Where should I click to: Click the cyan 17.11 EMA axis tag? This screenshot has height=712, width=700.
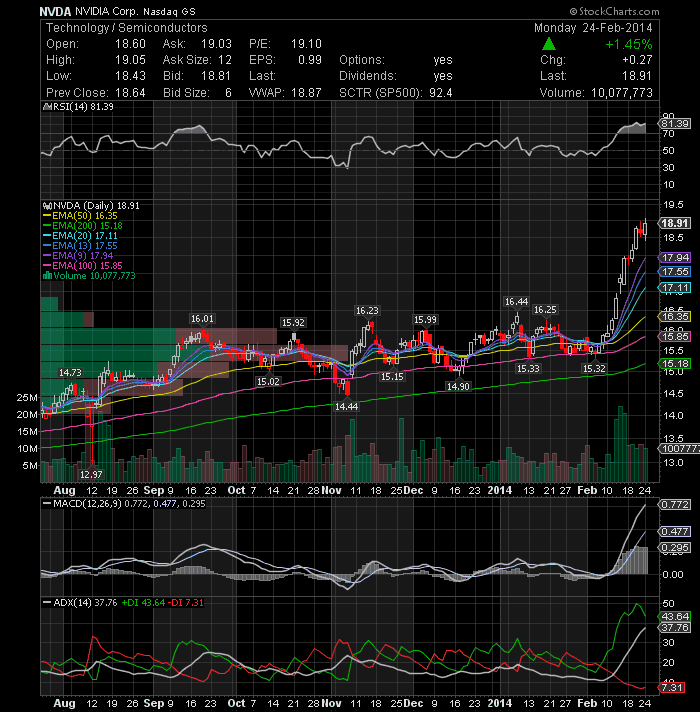(x=675, y=287)
